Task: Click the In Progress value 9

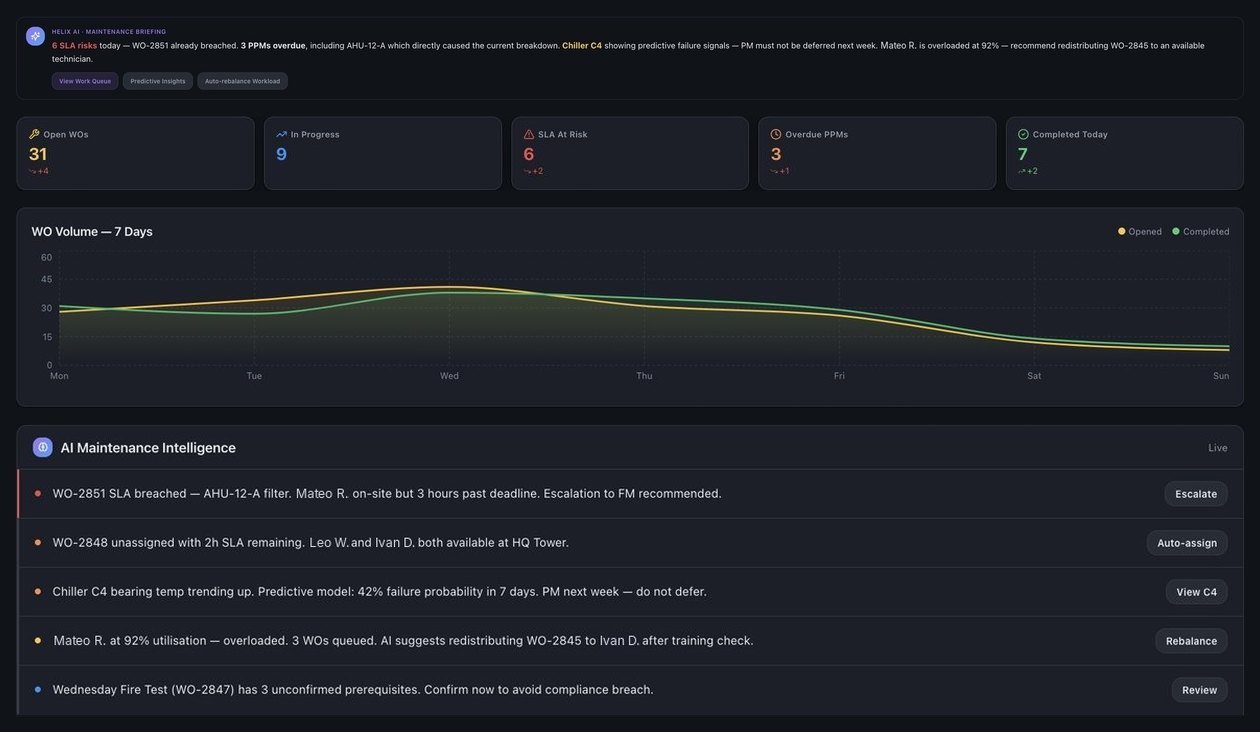Action: click(x=281, y=154)
